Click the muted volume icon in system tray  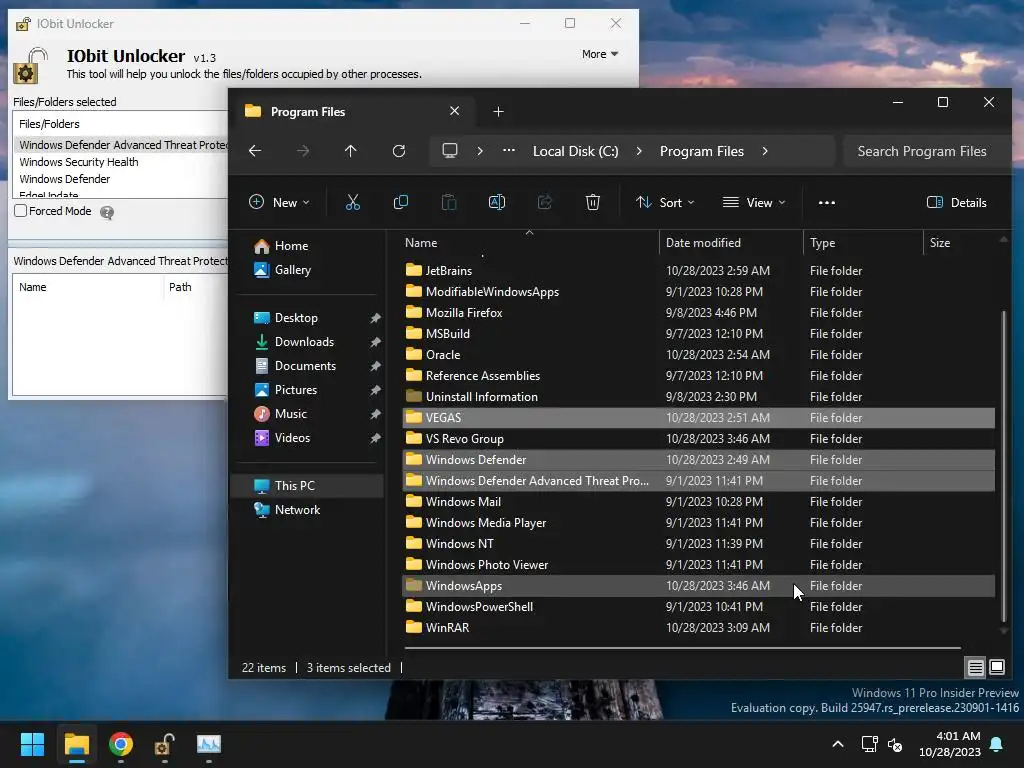895,744
